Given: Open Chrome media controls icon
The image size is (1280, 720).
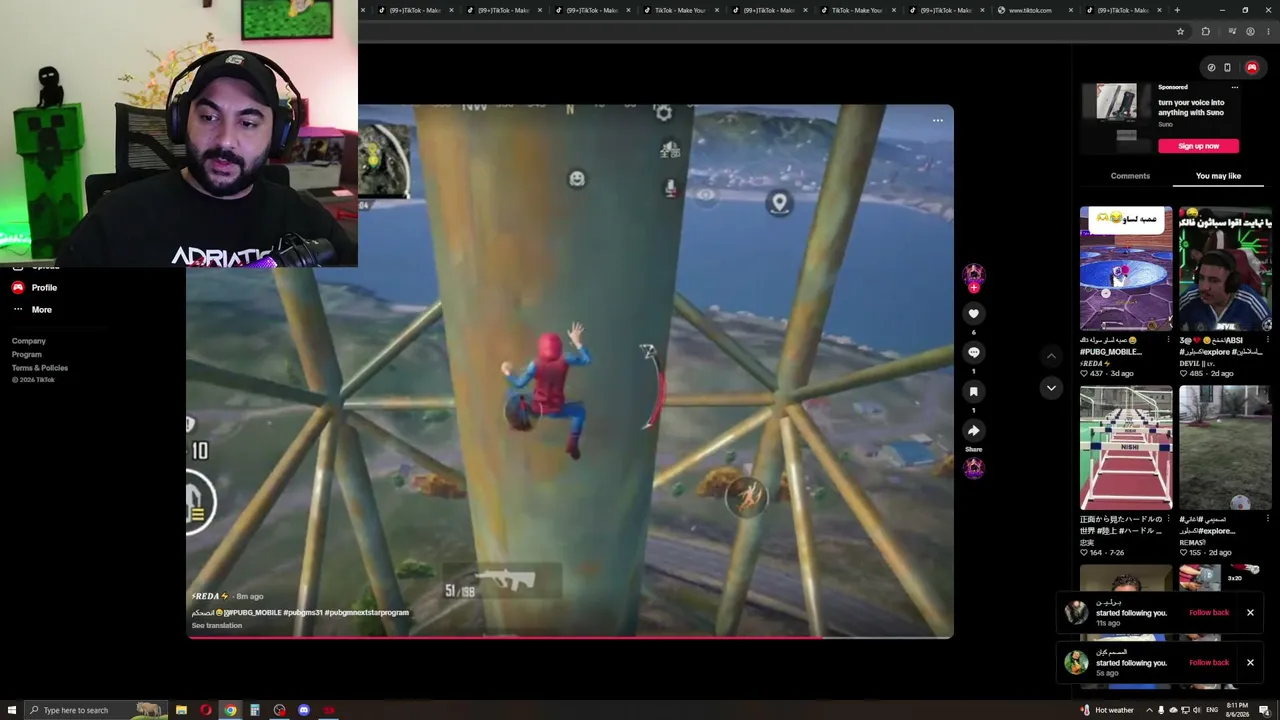Looking at the screenshot, I should pos(1231,32).
